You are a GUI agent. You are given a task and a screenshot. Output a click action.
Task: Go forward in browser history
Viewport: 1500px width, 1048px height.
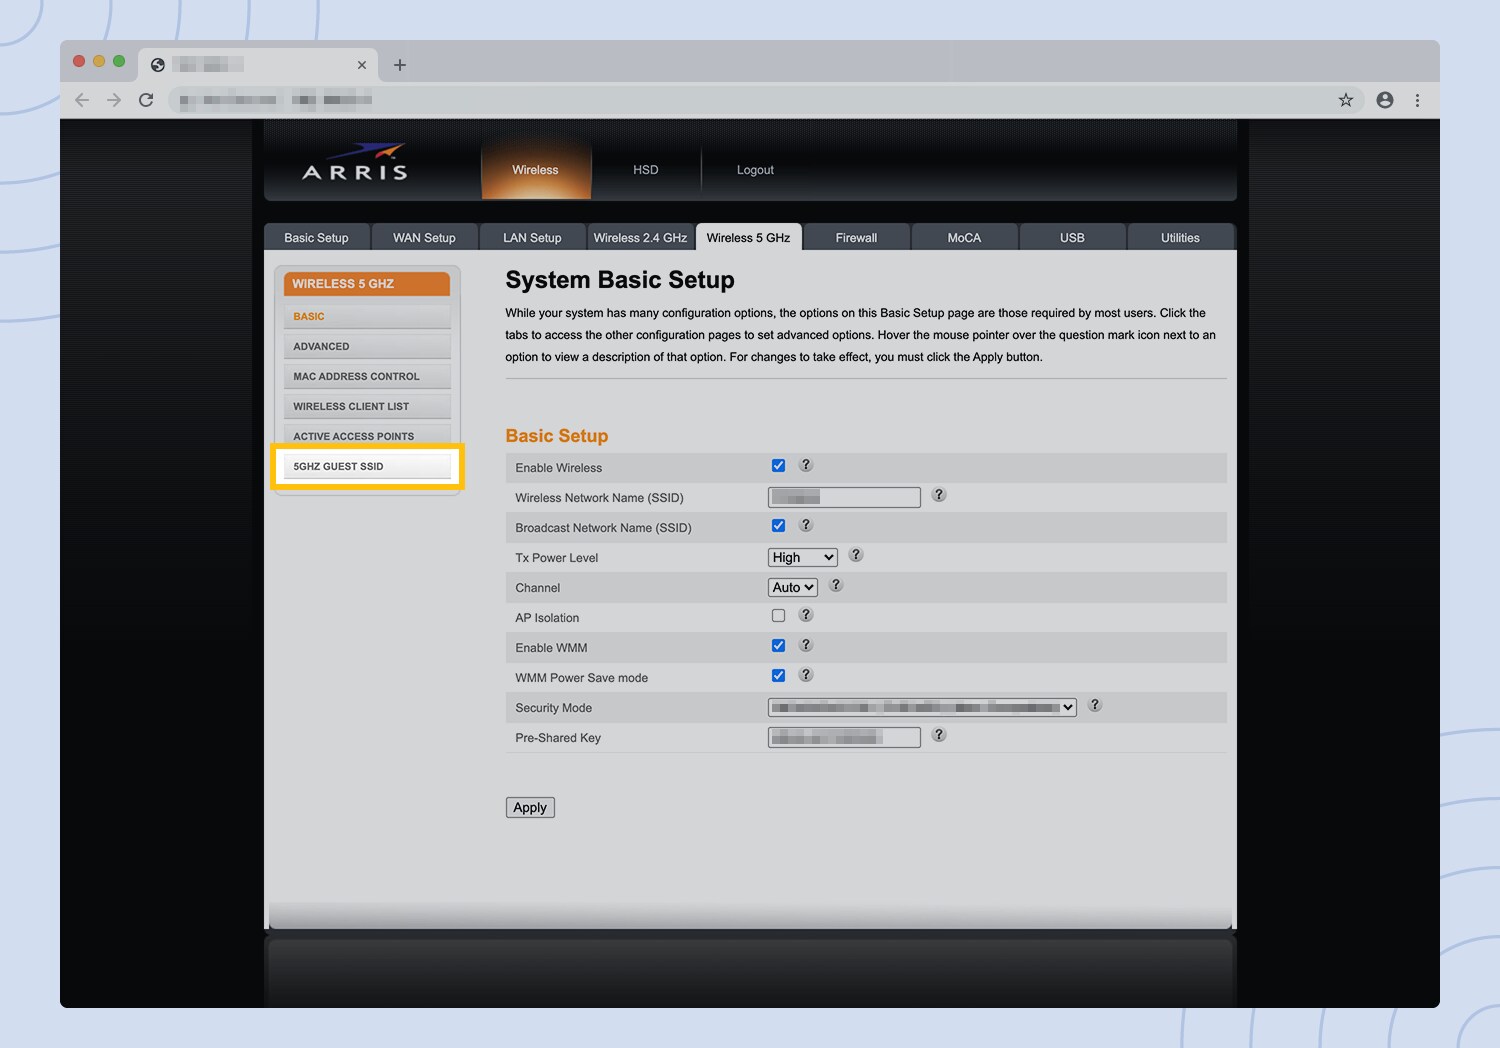tap(114, 100)
